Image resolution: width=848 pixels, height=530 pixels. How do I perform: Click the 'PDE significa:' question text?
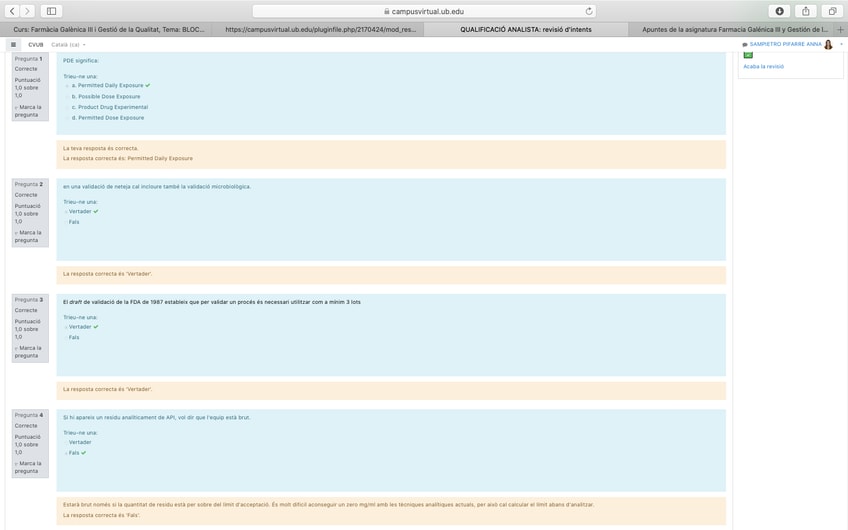tap(81, 61)
